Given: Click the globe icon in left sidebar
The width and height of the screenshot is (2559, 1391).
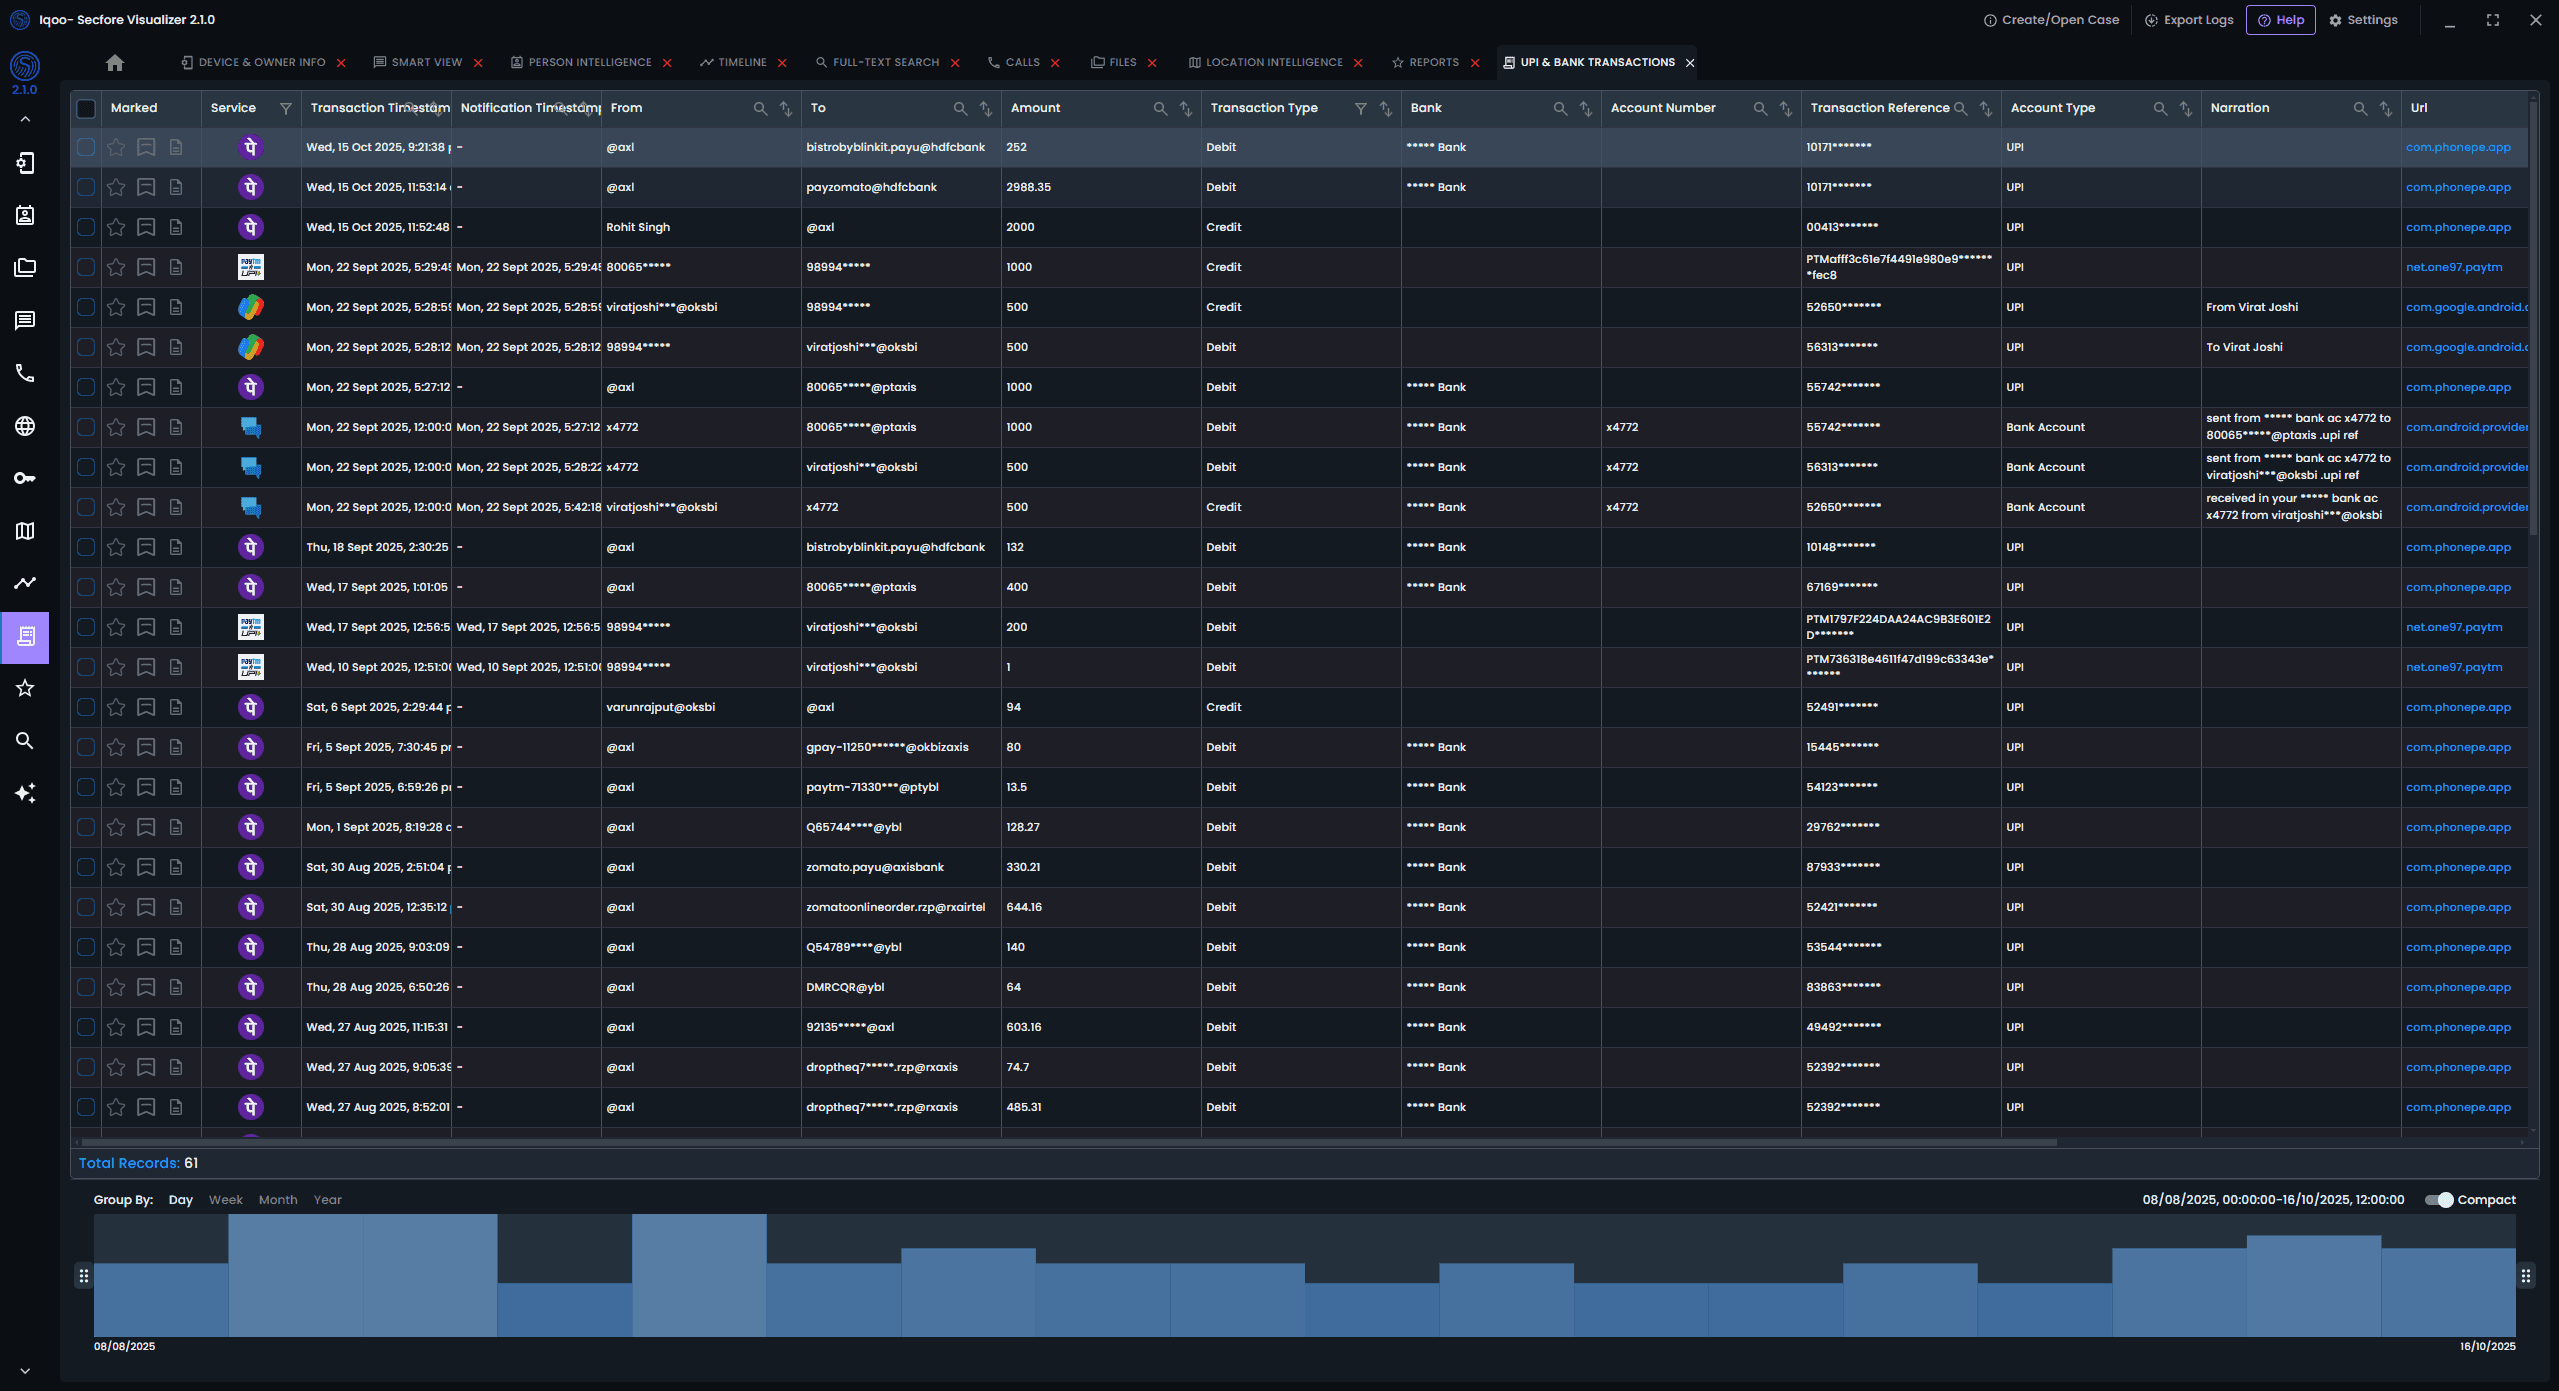Looking at the screenshot, I should [x=25, y=426].
